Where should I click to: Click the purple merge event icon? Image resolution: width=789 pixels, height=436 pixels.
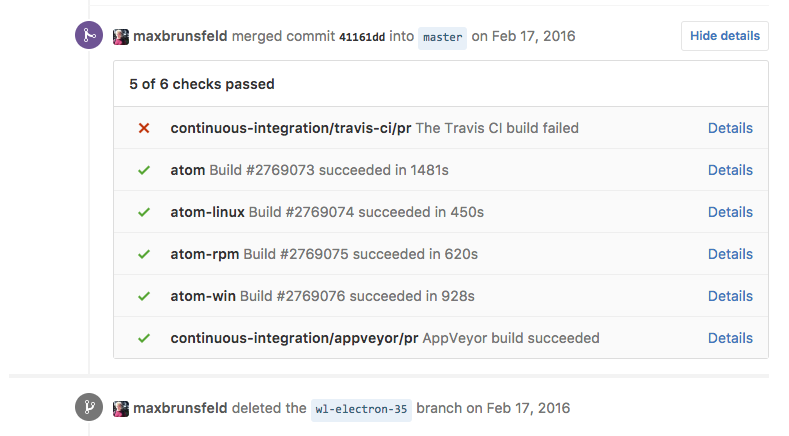90,36
